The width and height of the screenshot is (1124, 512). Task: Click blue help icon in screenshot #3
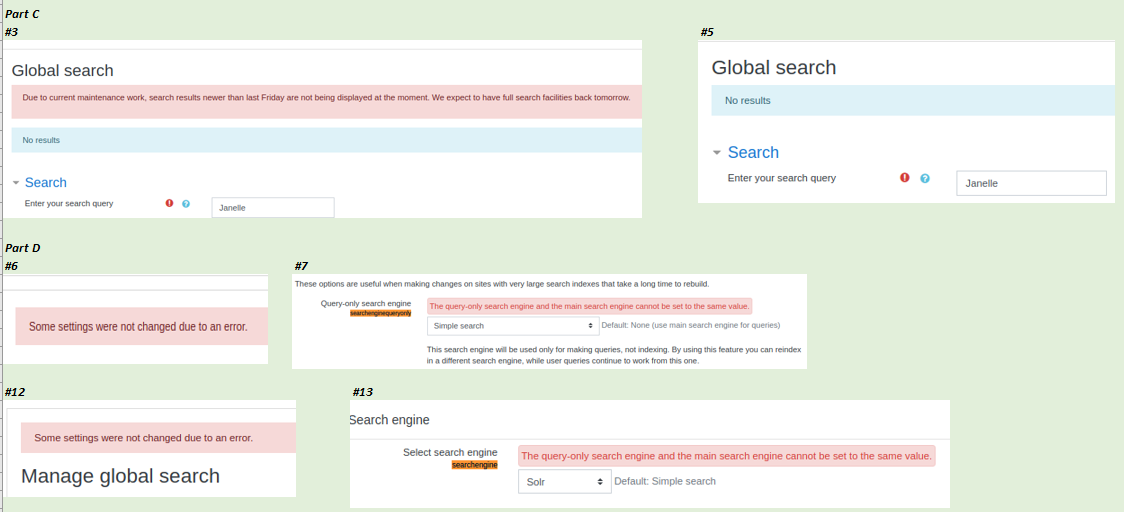pos(186,204)
